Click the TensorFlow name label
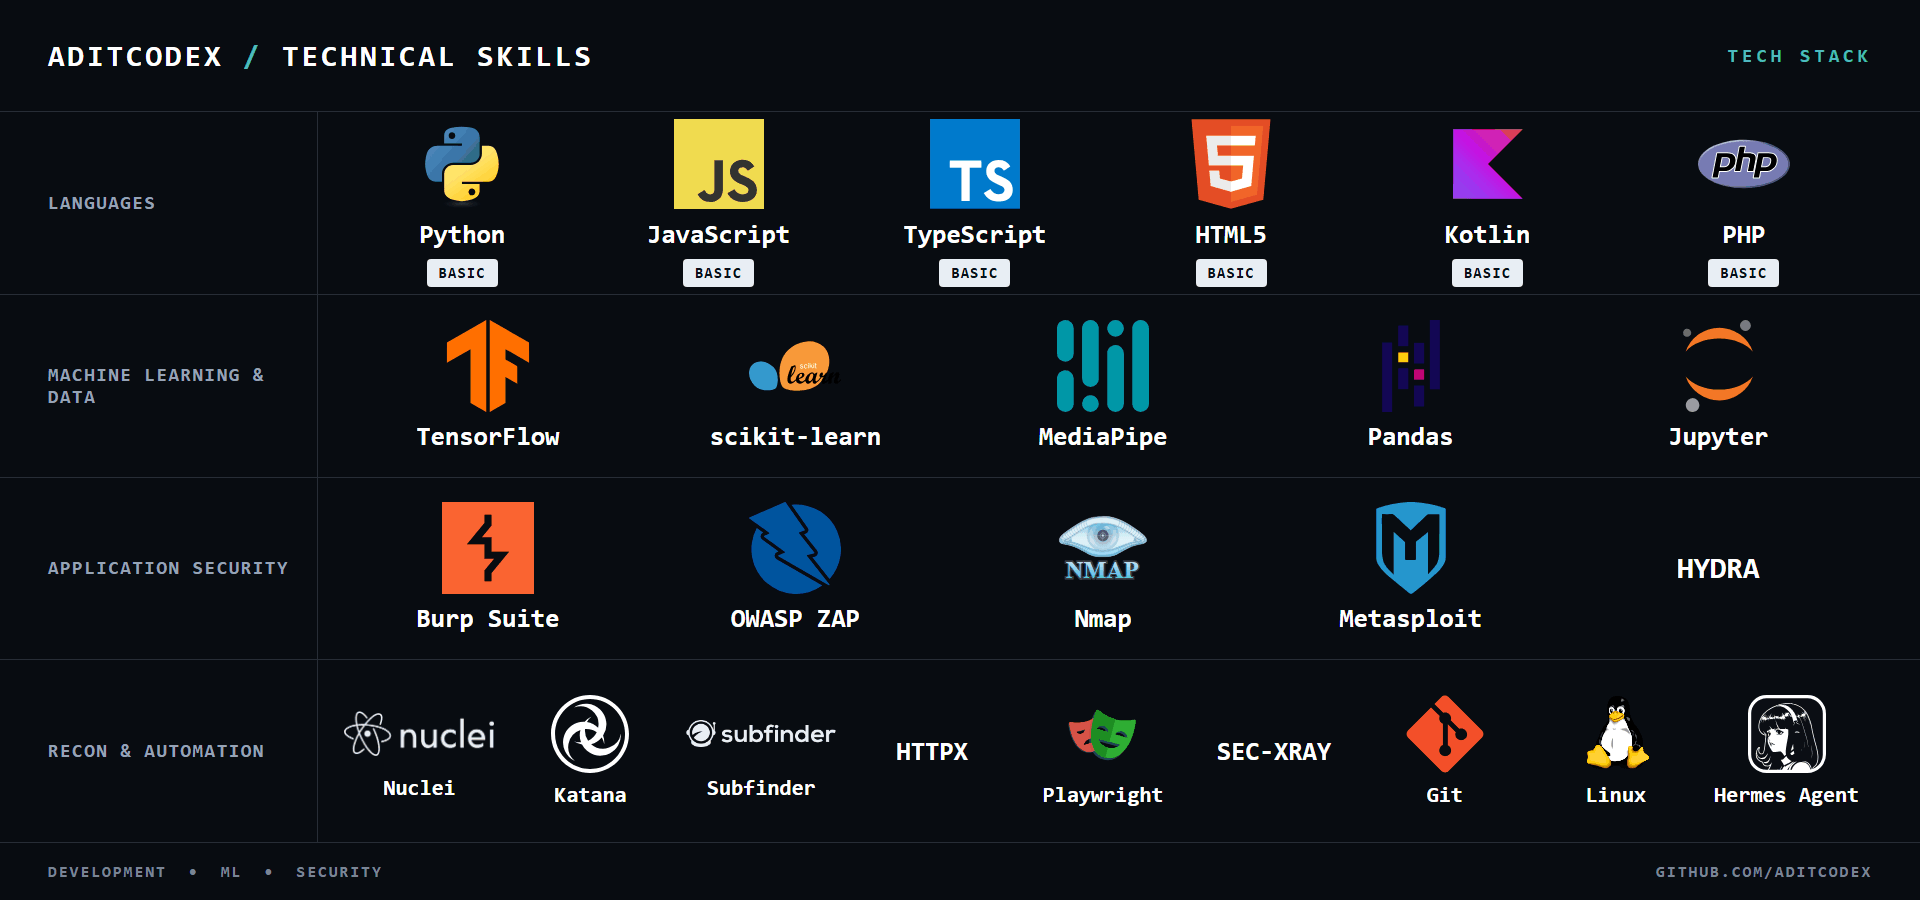The height and width of the screenshot is (900, 1920). [488, 437]
